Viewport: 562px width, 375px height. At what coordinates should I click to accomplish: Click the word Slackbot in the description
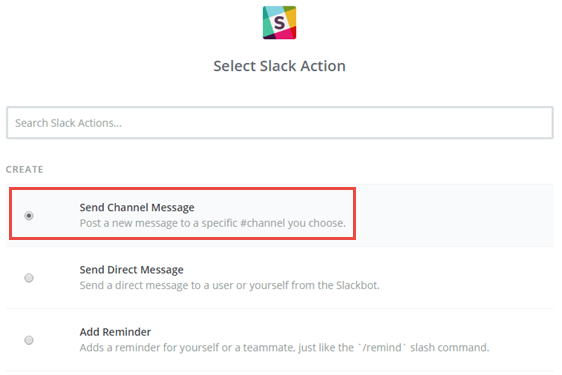pos(357,285)
